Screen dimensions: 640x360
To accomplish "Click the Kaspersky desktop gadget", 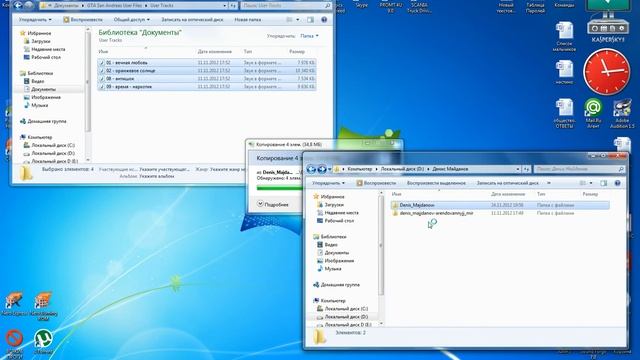I will (x=607, y=21).
